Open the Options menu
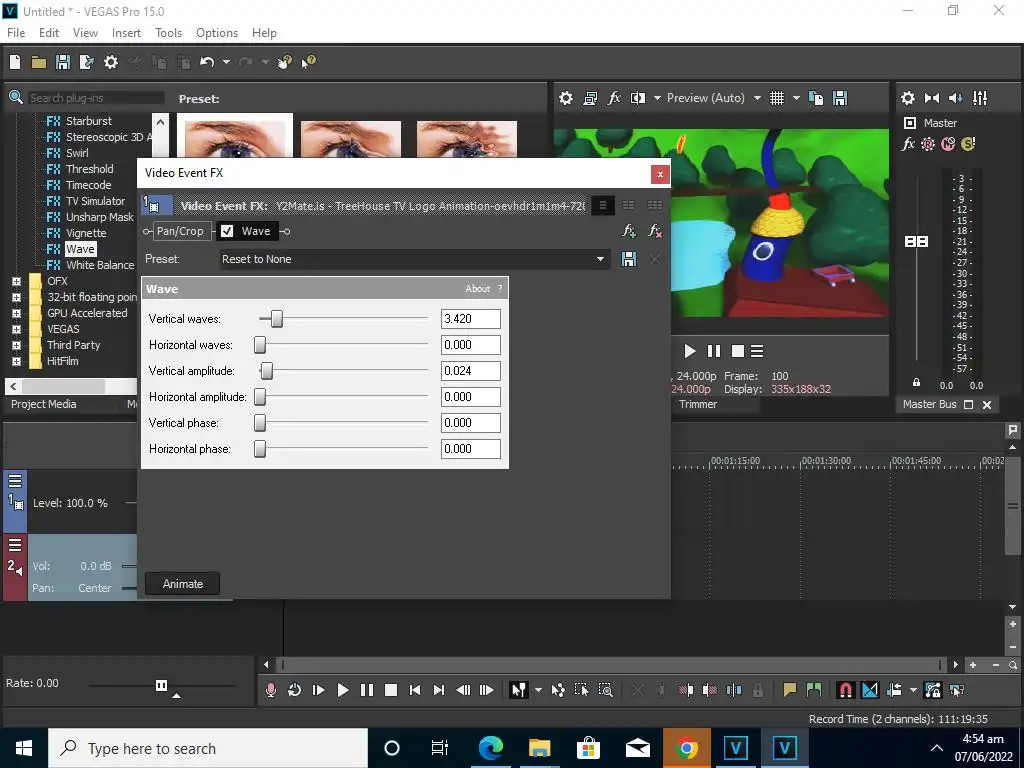Screen dimensions: 1024x768 pos(217,33)
